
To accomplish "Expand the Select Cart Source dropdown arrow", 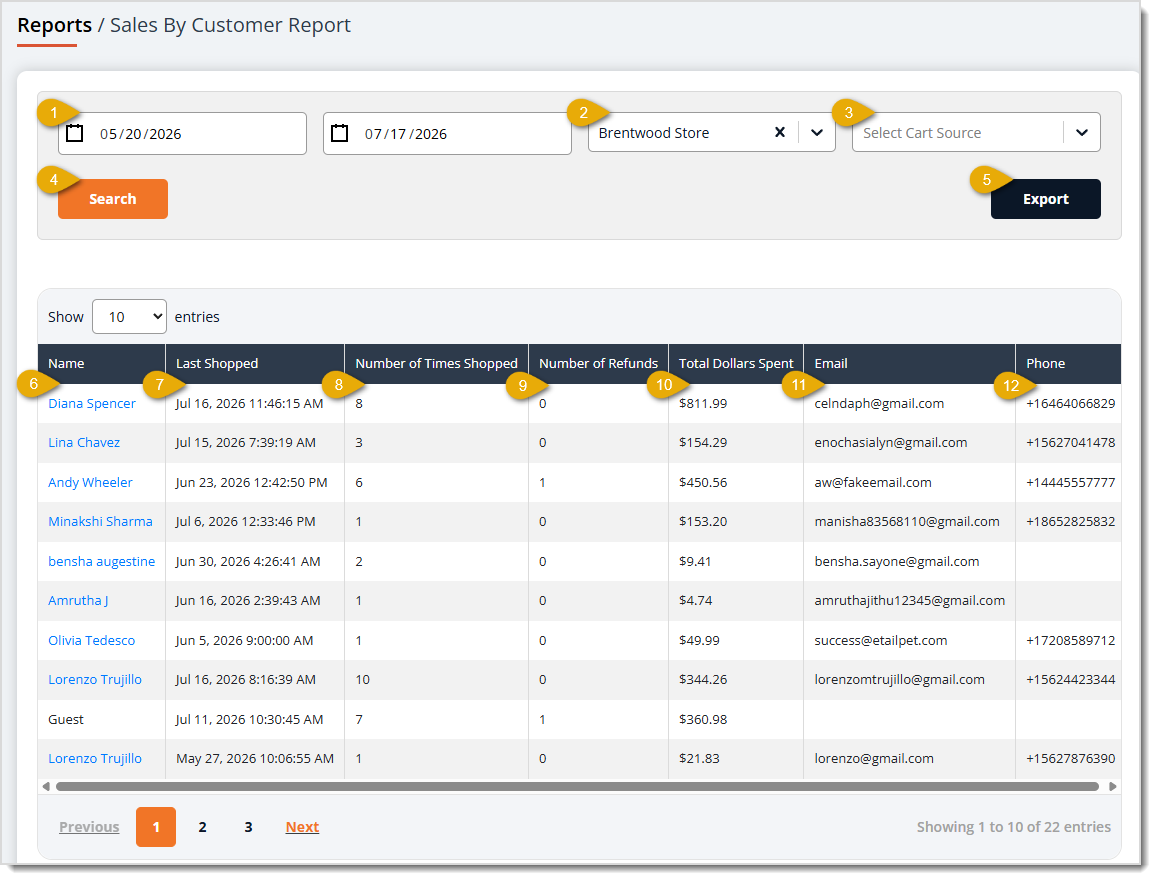I will (1082, 133).
